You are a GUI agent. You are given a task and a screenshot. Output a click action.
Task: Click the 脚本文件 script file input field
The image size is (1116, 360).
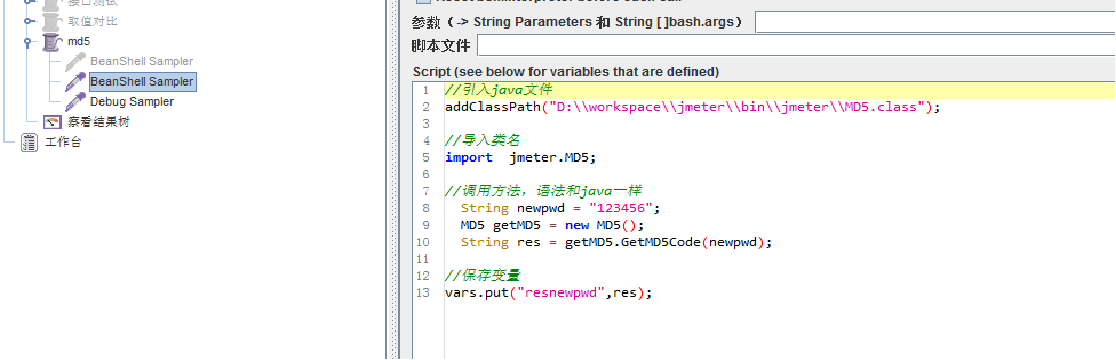click(796, 46)
